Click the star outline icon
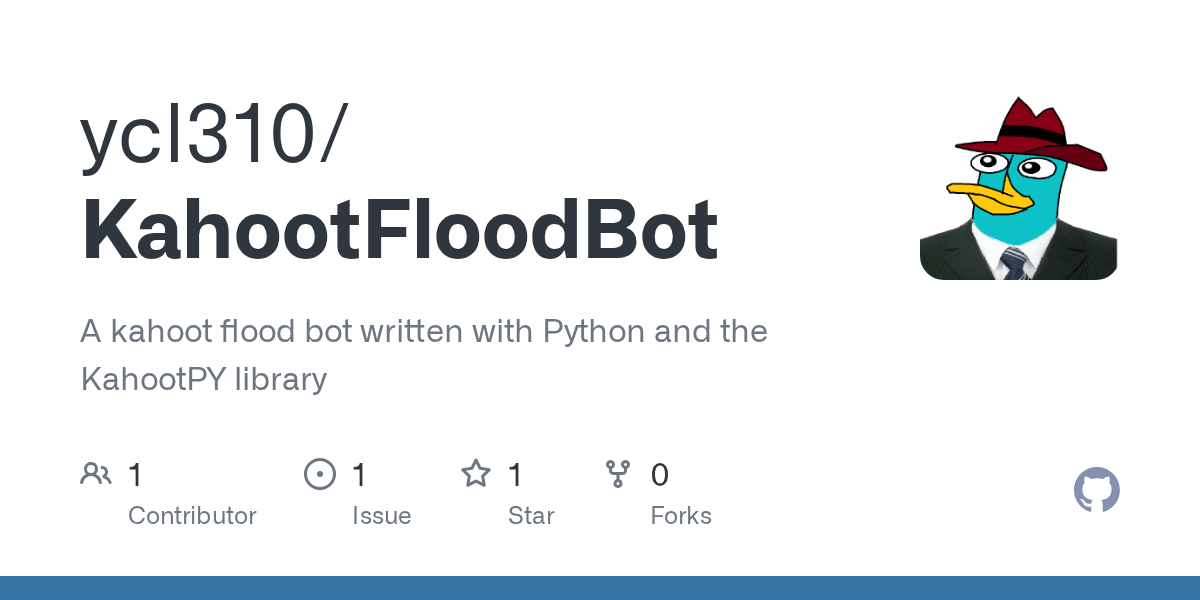The image size is (1200, 600). click(x=475, y=474)
